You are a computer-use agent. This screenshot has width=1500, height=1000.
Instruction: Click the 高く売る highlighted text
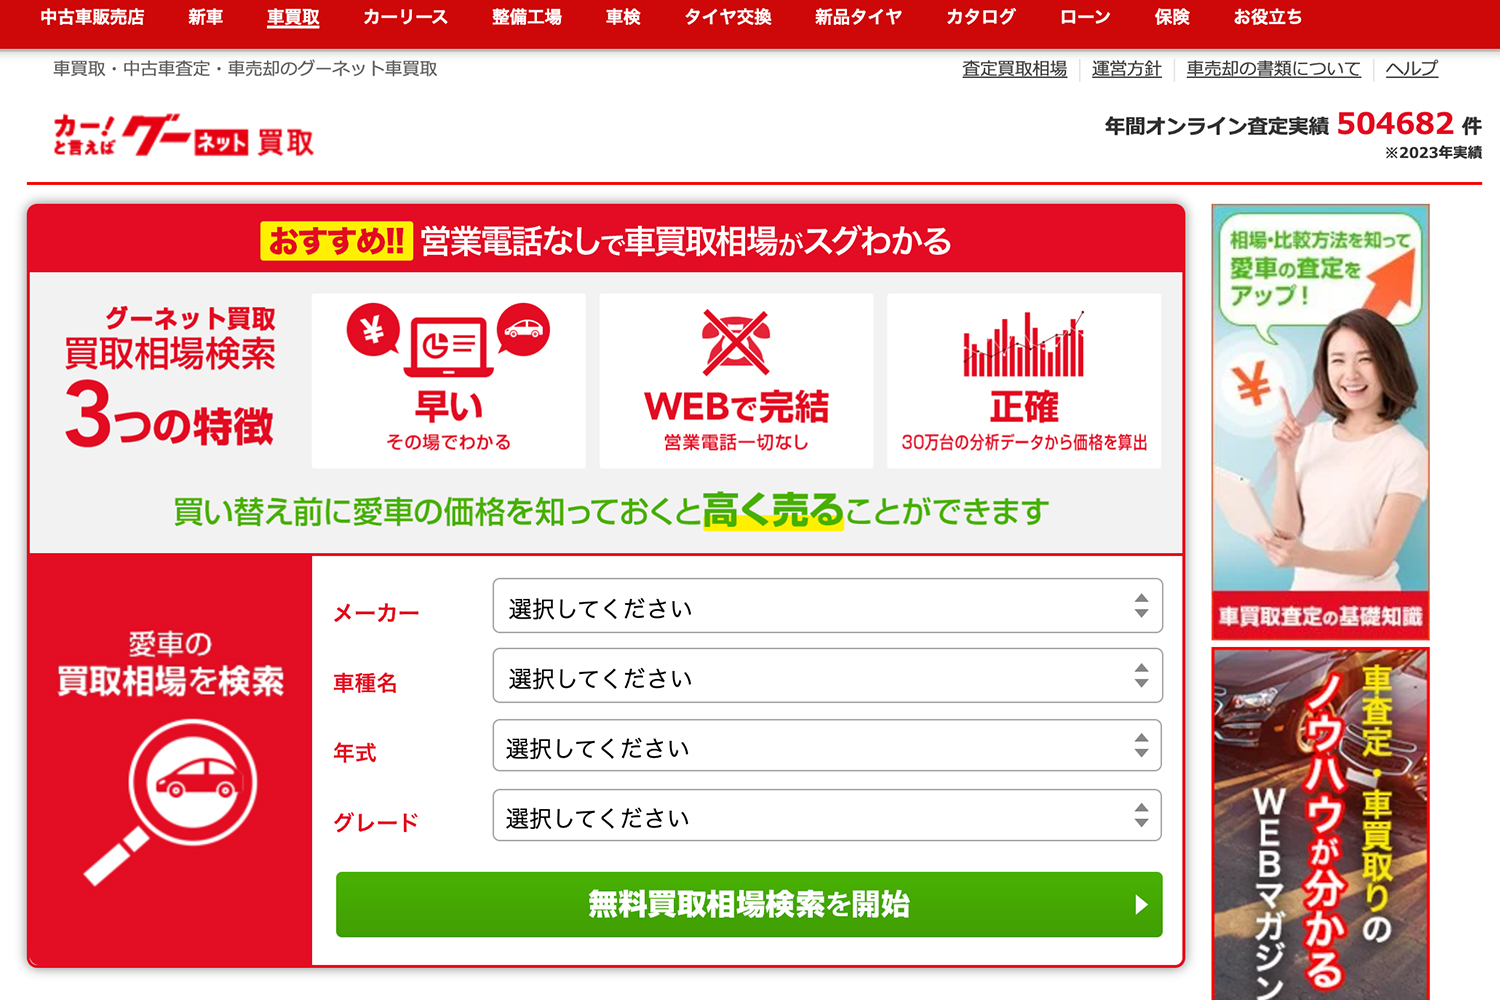pos(773,511)
